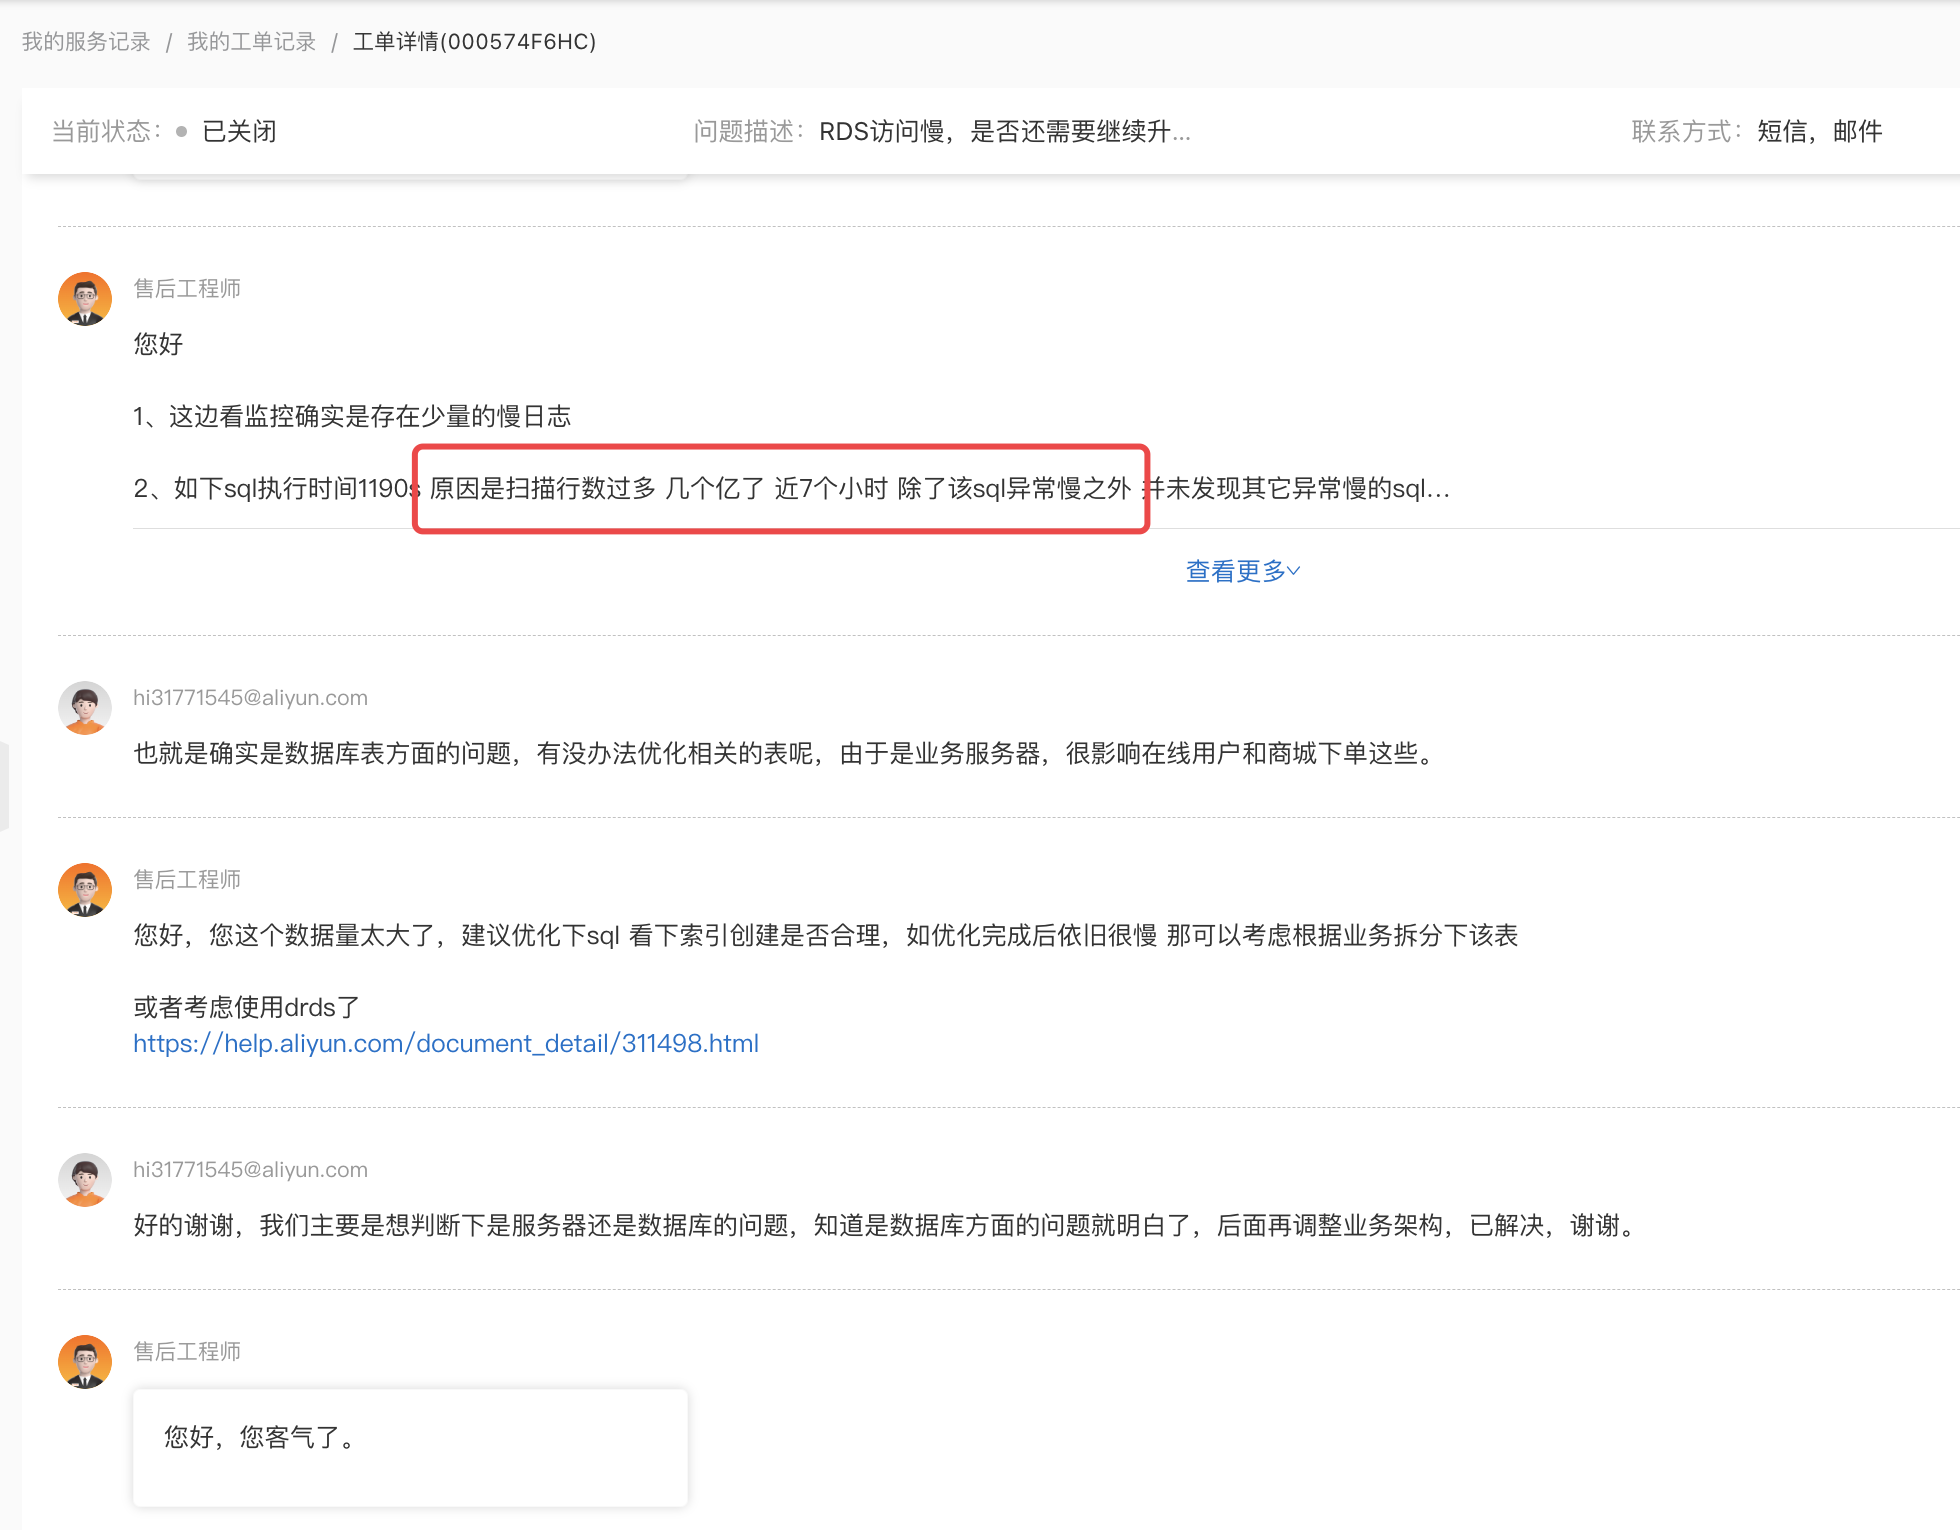This screenshot has height=1530, width=1960.
Task: Click the 工单详情(000574F6HC) breadcrumb text
Action: (474, 42)
